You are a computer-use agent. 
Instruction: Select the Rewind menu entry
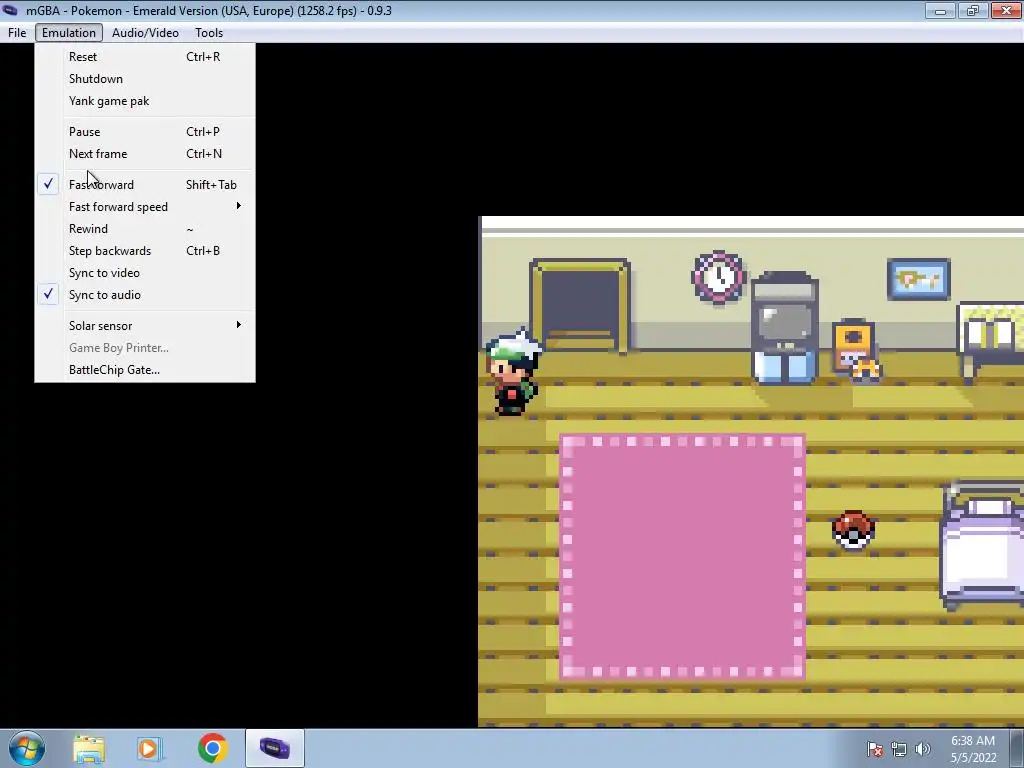[x=145, y=229]
